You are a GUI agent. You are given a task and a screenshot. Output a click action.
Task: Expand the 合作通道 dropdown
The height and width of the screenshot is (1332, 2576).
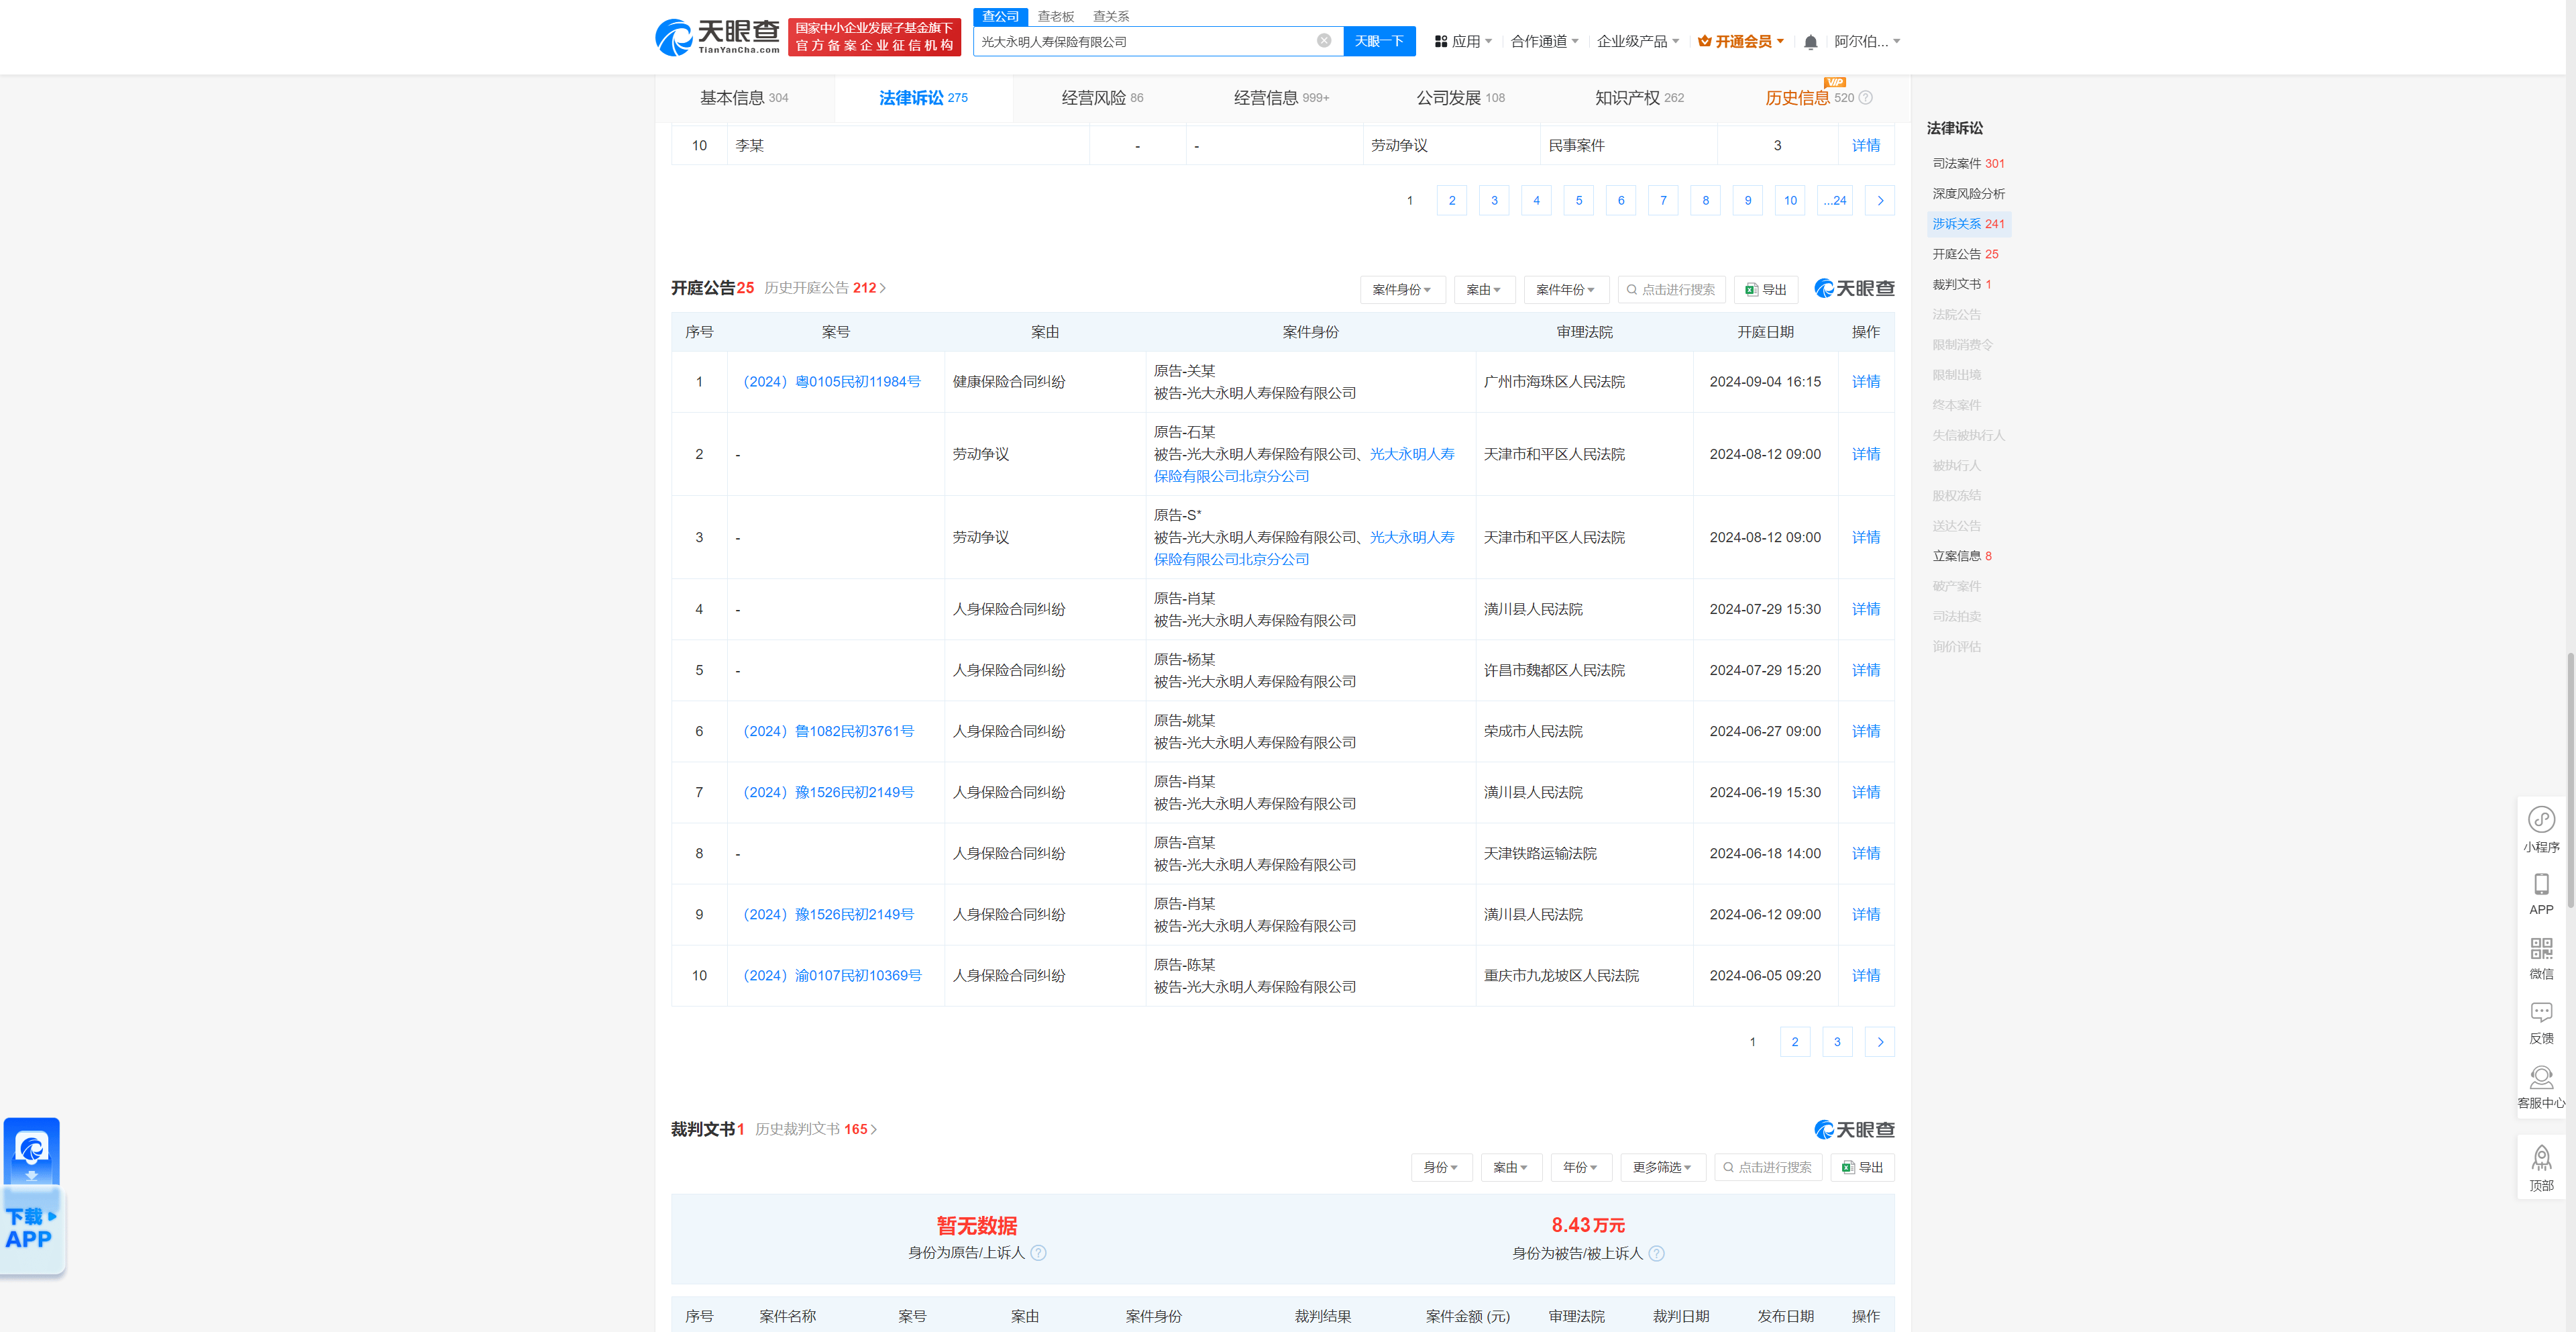(x=1544, y=42)
